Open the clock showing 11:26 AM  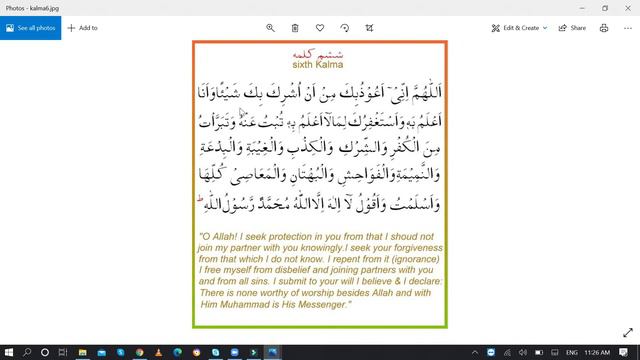tap(597, 352)
